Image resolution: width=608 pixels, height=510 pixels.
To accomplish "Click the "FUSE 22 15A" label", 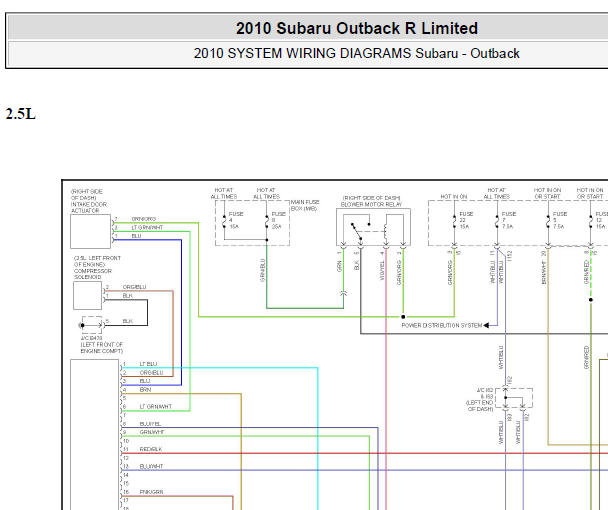I will (x=466, y=220).
